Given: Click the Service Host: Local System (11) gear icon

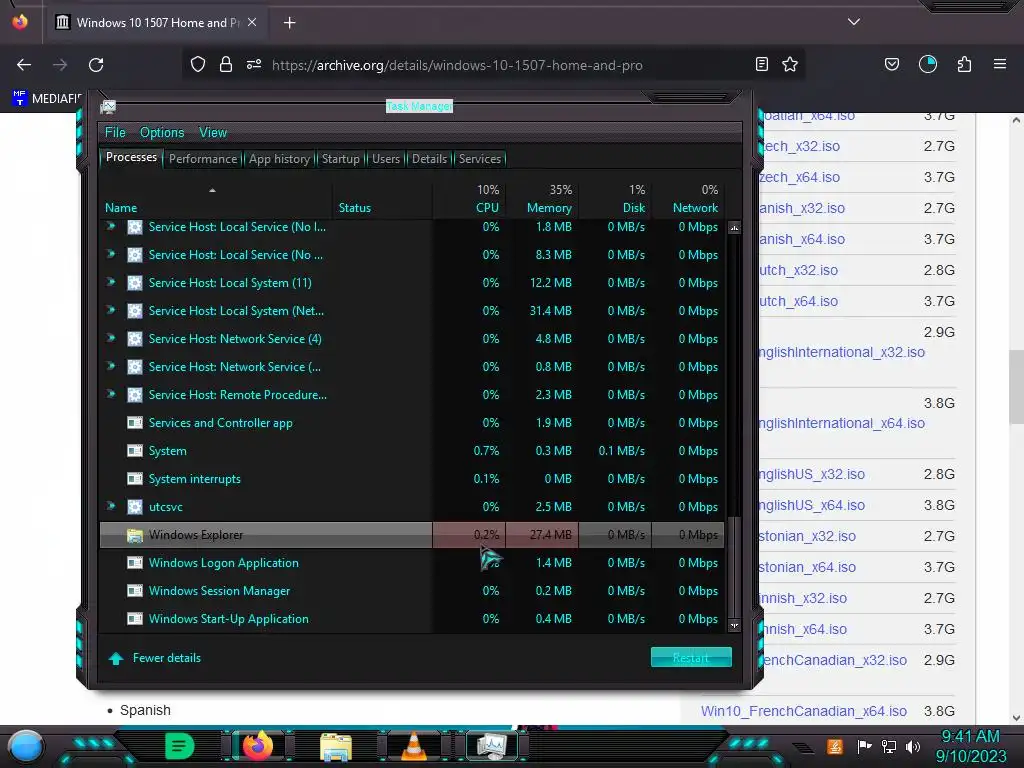Looking at the screenshot, I should (x=135, y=283).
